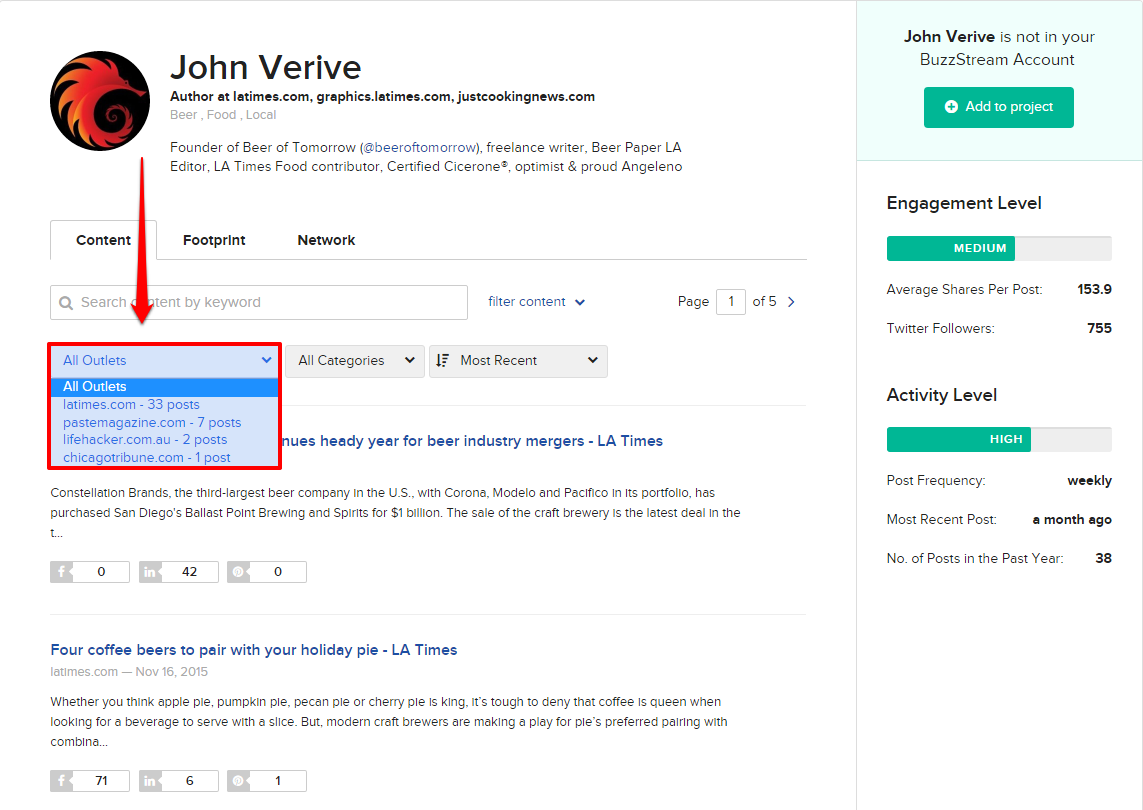1143x810 pixels.
Task: Click the Facebook icon showing 71 shares
Action: click(63, 780)
